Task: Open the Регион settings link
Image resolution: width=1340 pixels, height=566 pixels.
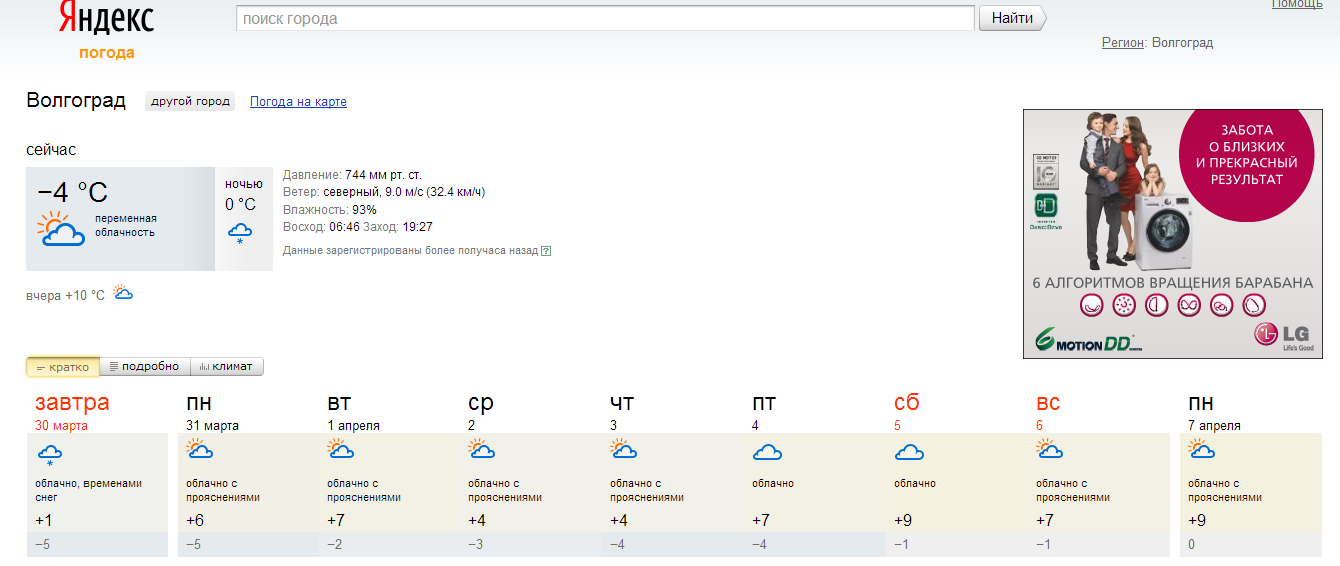Action: (1123, 43)
